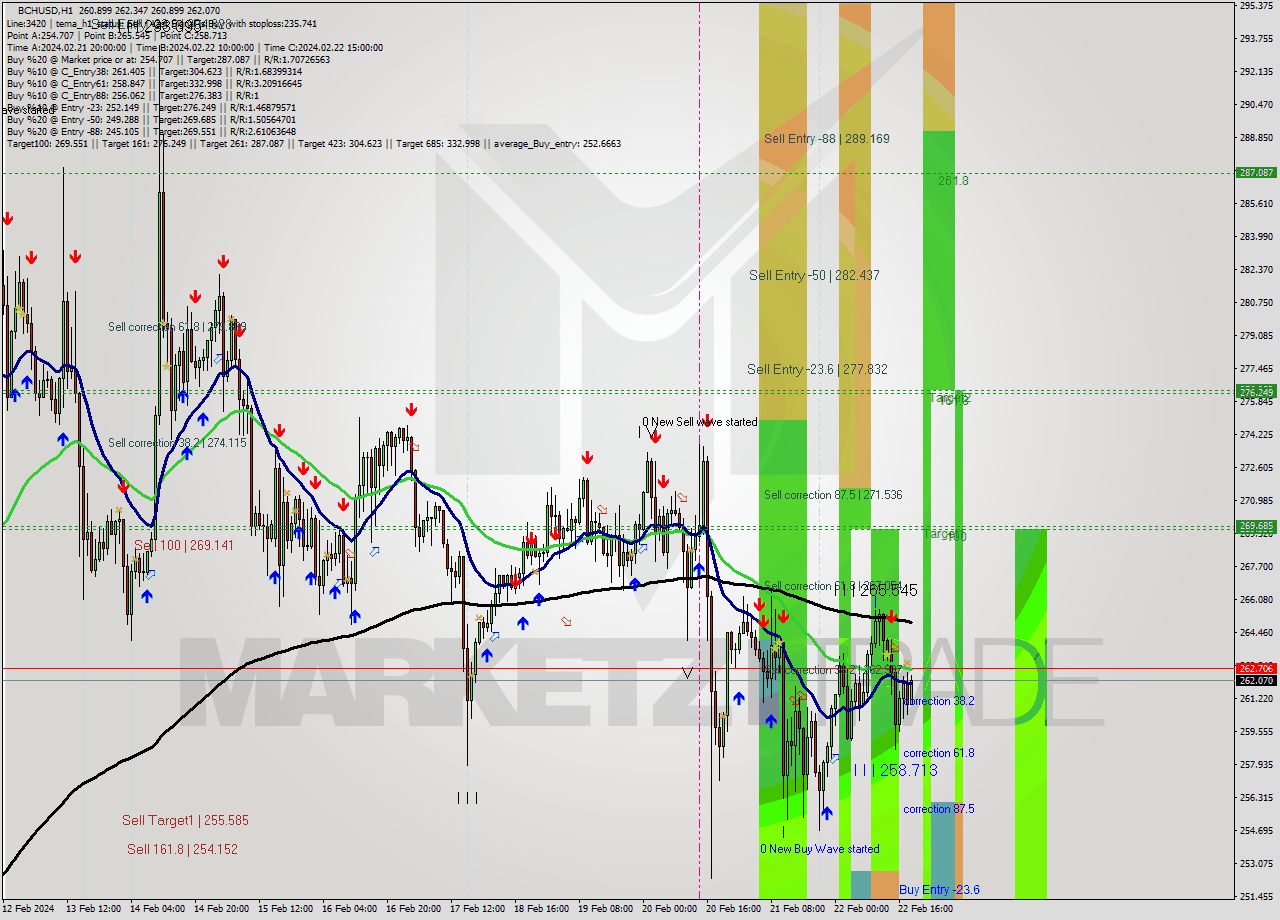Viewport: 1280px width, 920px height.
Task: Click the 251.455 value on the price scale
Action: click(1255, 896)
